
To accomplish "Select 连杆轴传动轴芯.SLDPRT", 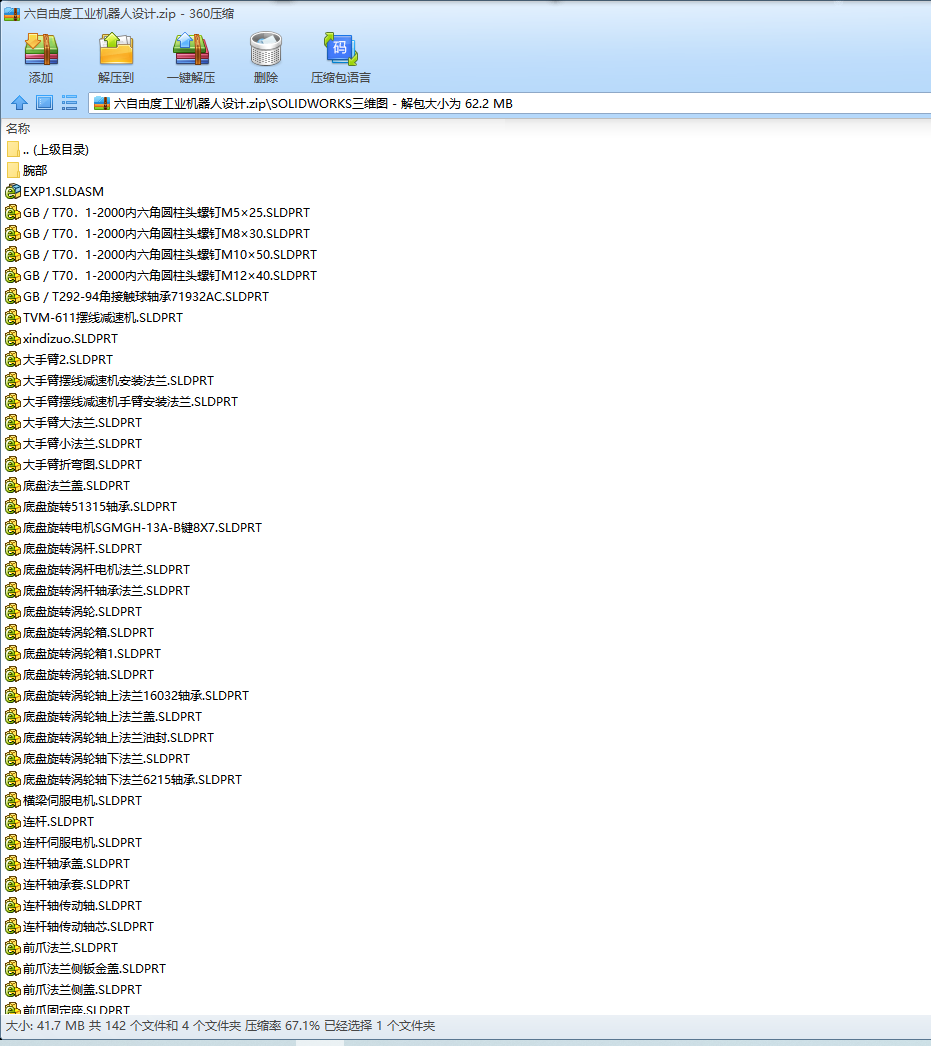I will 80,927.
